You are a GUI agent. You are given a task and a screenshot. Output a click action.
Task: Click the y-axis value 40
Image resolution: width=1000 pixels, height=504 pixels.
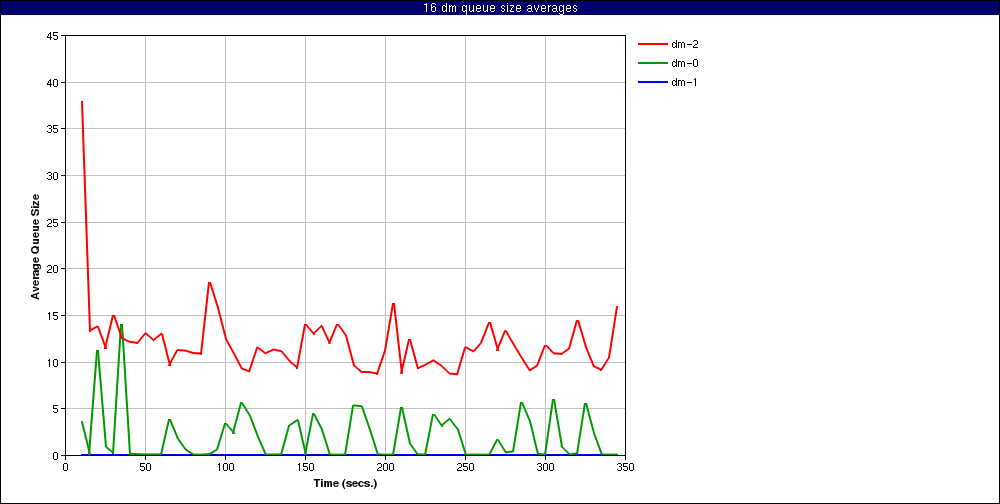click(x=53, y=83)
